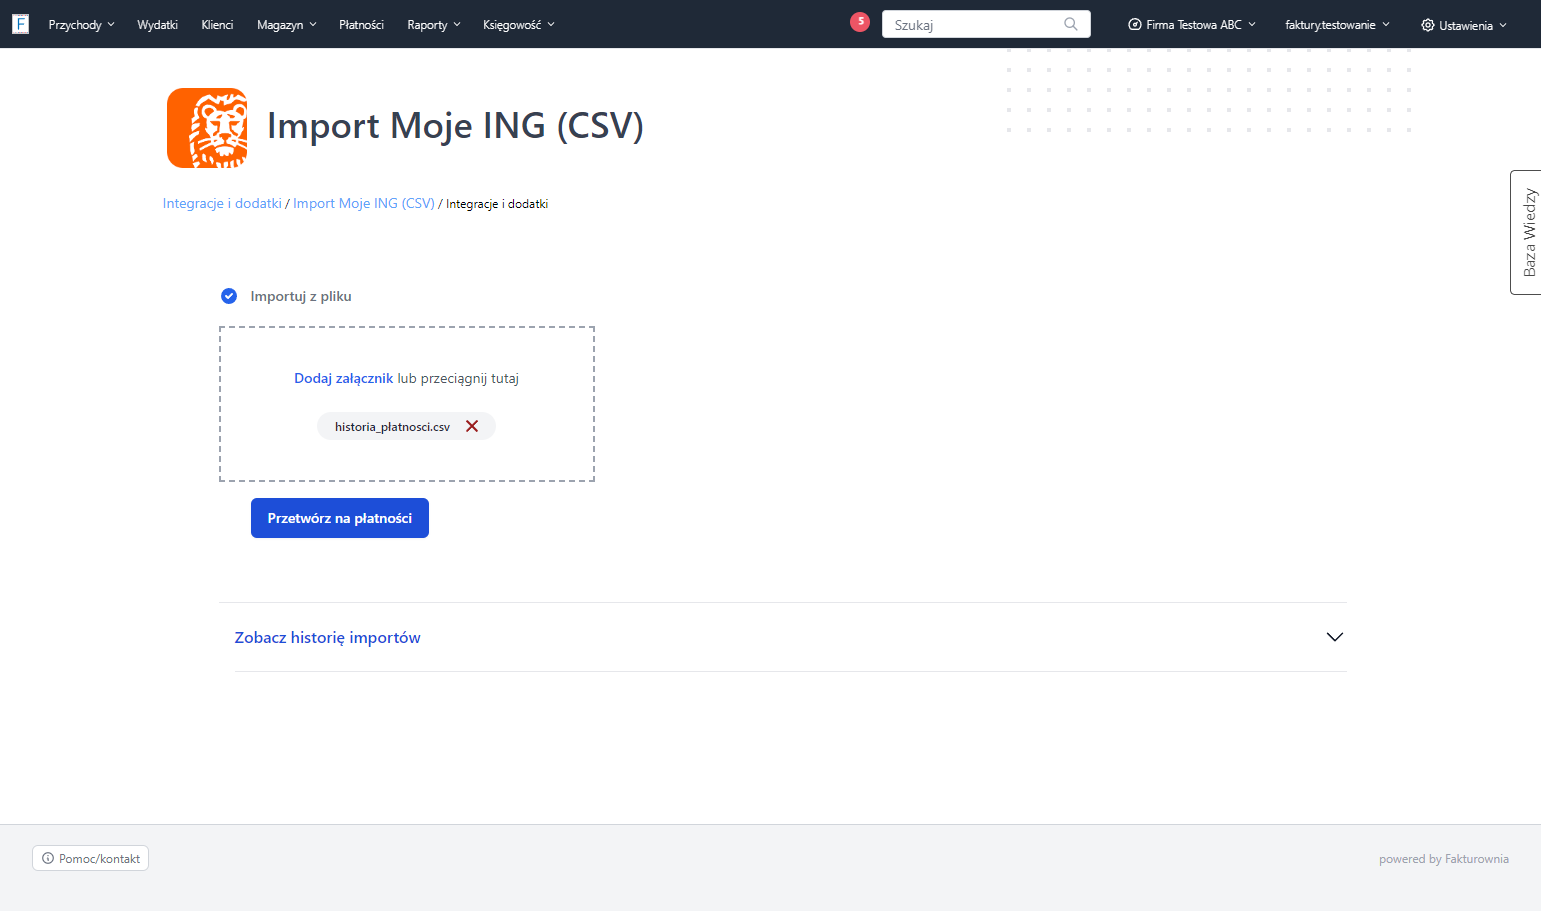1541x911 pixels.
Task: Click the Pomoc/kontakt button
Action: [90, 858]
